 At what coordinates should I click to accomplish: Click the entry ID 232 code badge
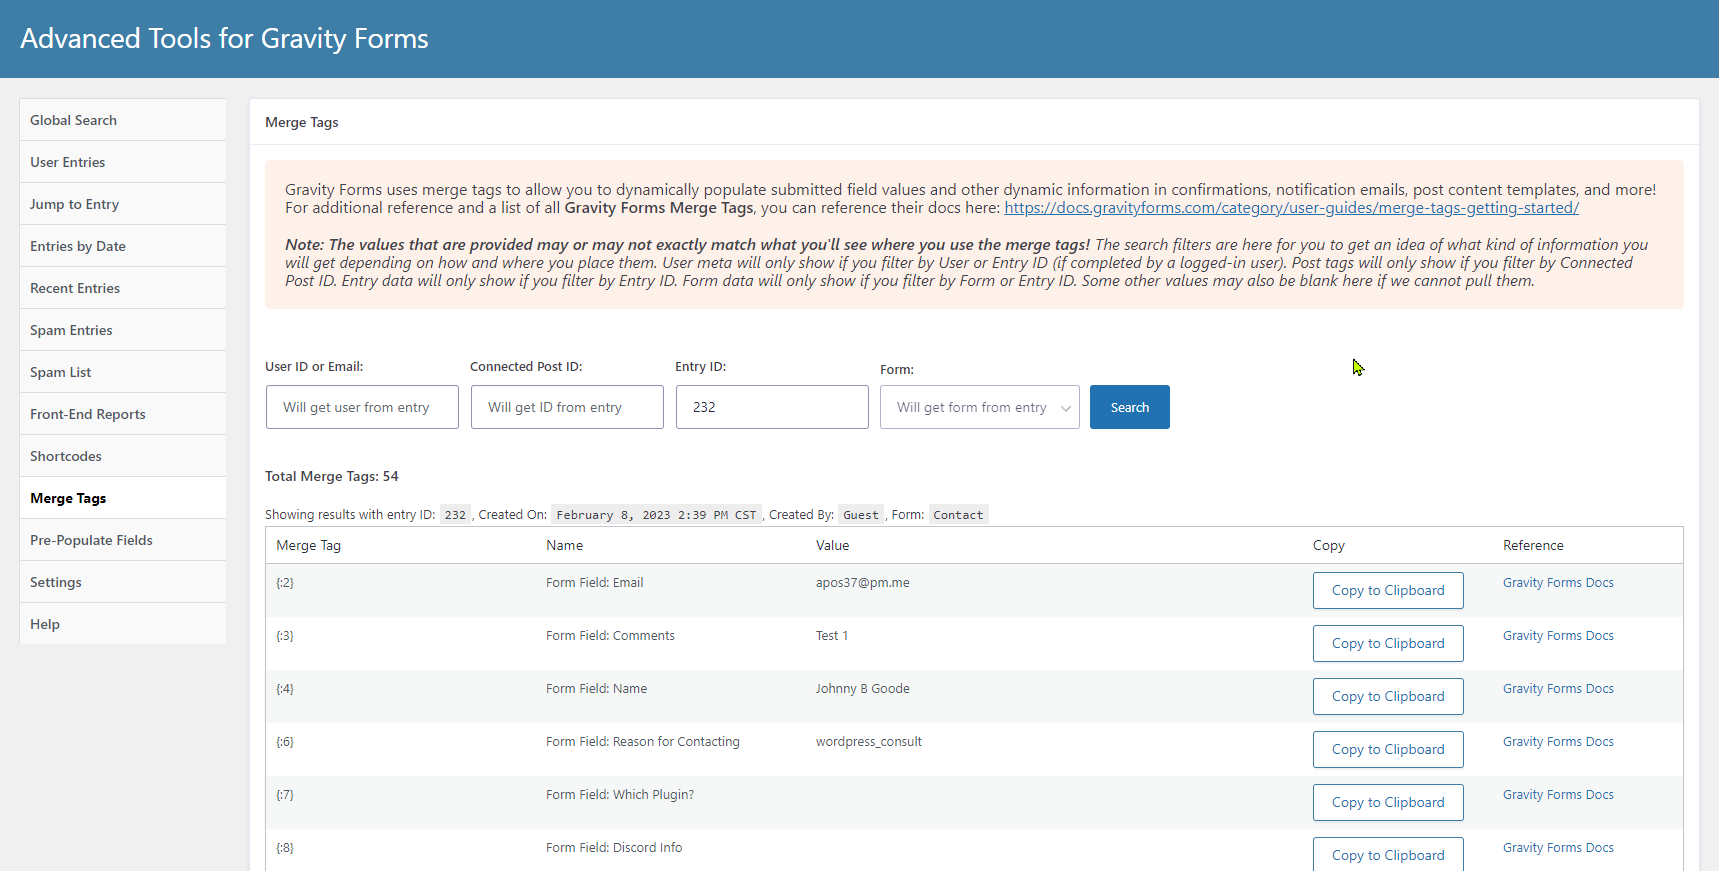coord(455,515)
